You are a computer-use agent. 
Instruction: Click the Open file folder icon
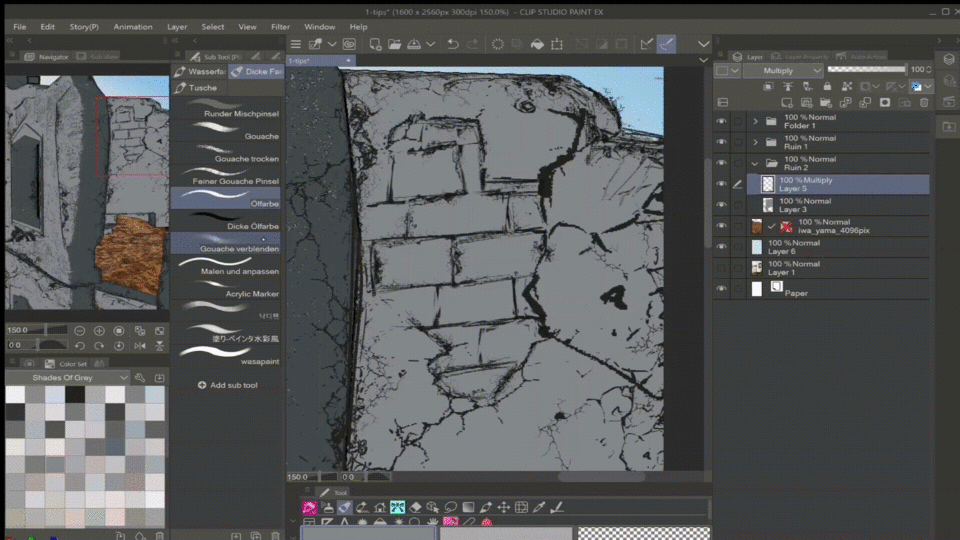(x=393, y=44)
